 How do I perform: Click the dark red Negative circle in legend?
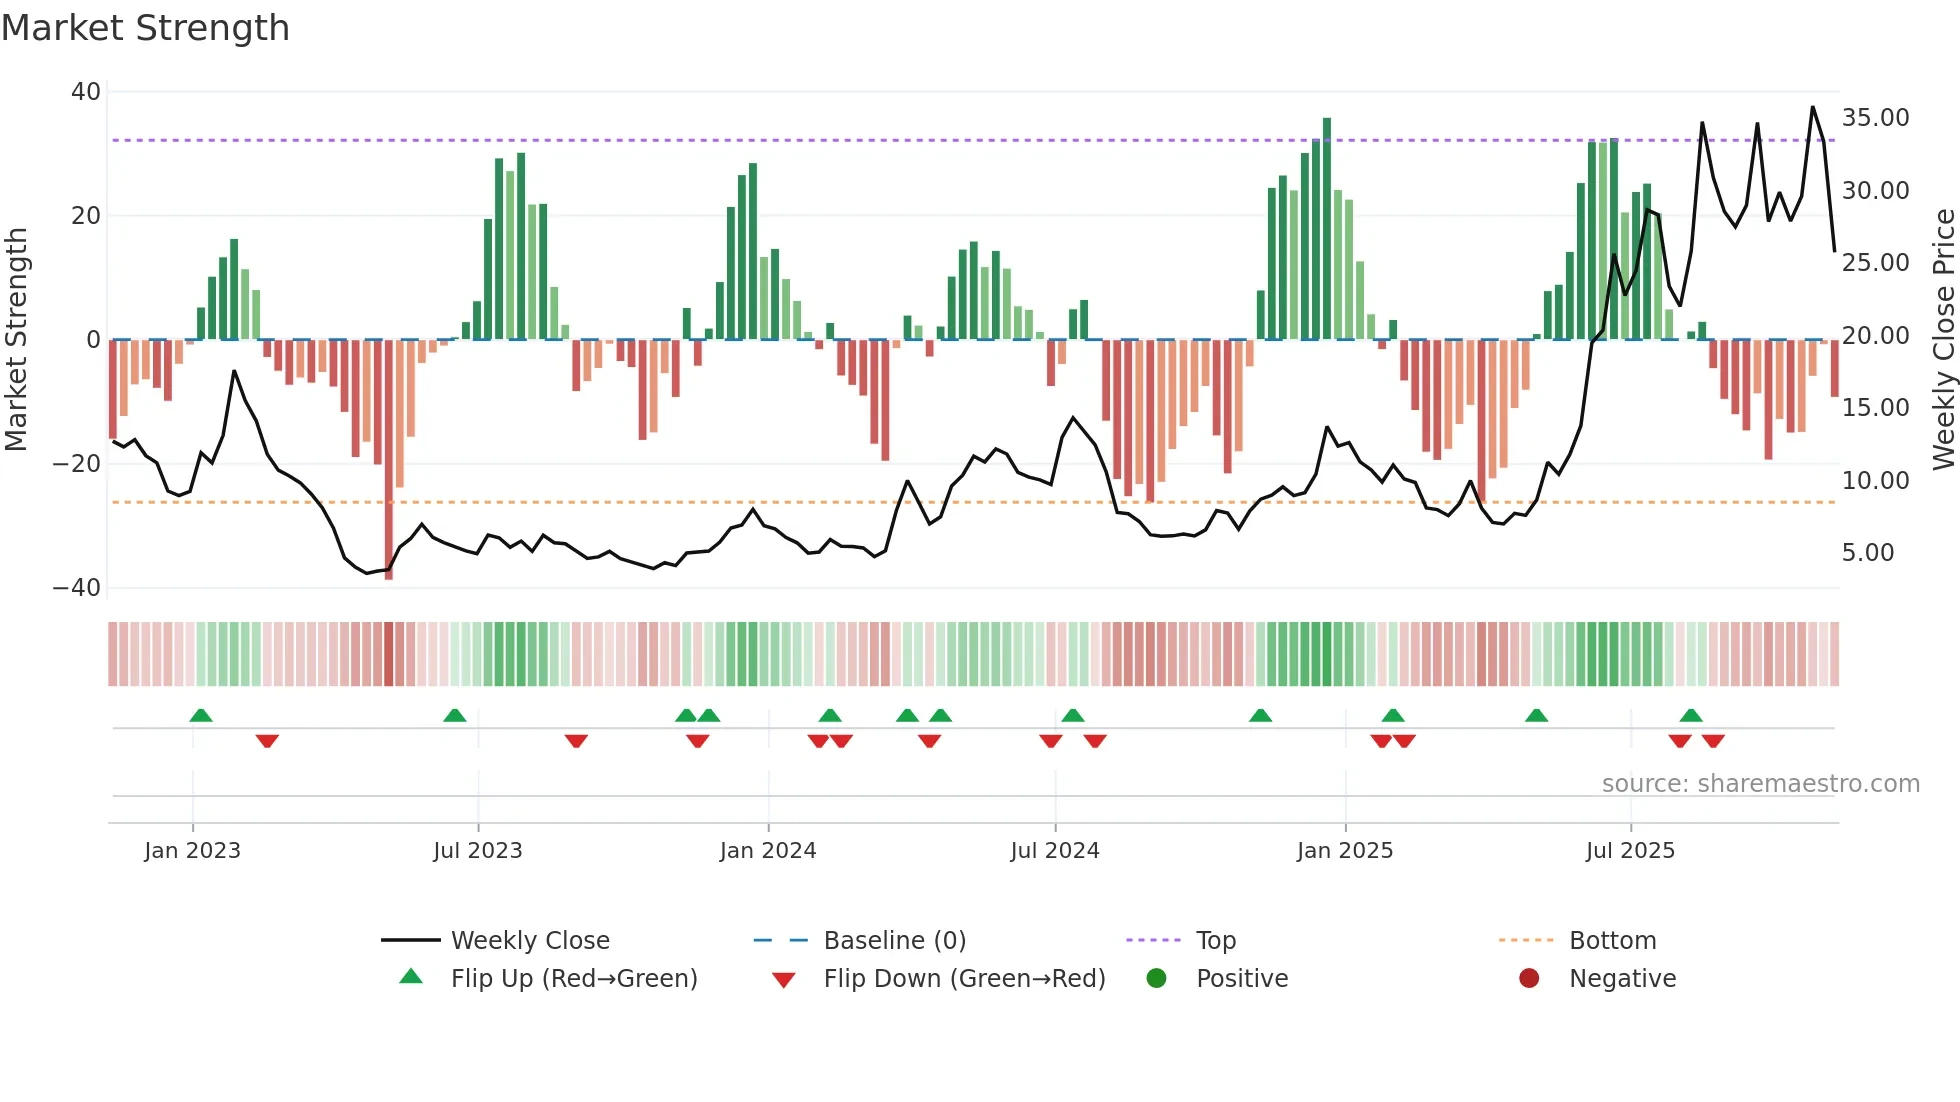[1529, 978]
